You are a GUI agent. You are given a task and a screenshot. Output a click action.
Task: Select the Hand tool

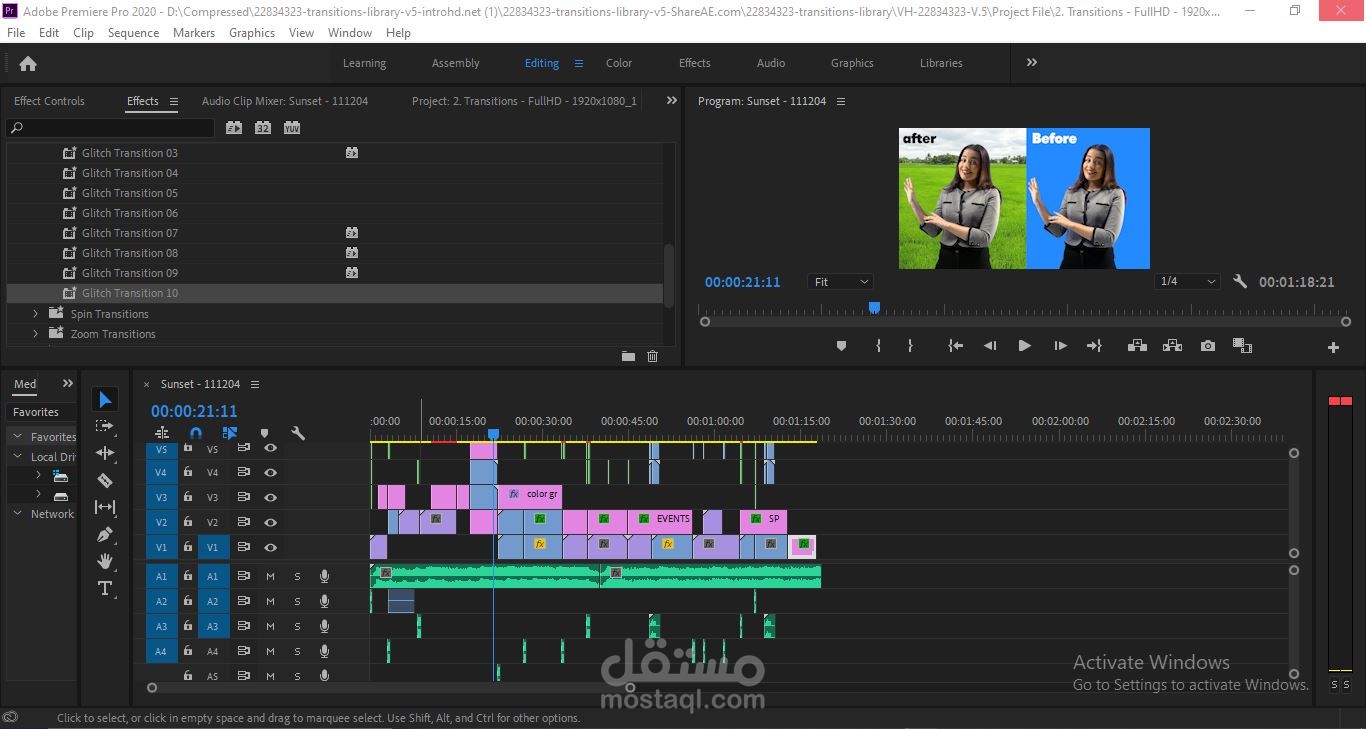[x=105, y=561]
